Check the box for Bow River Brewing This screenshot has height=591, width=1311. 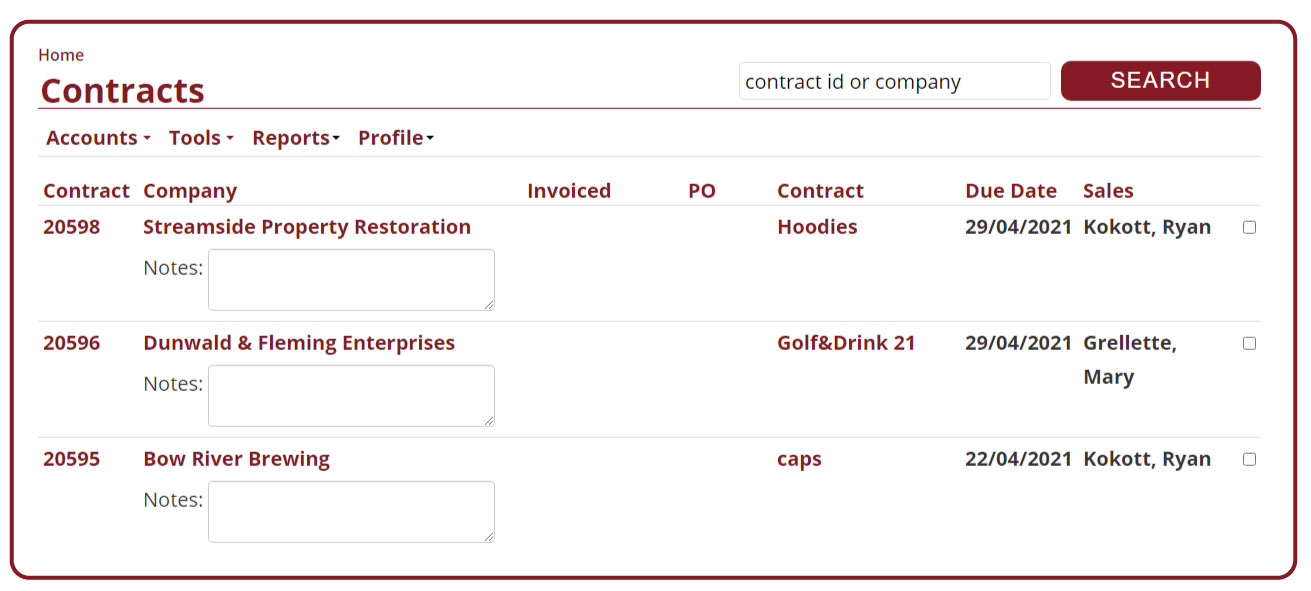click(x=1249, y=459)
